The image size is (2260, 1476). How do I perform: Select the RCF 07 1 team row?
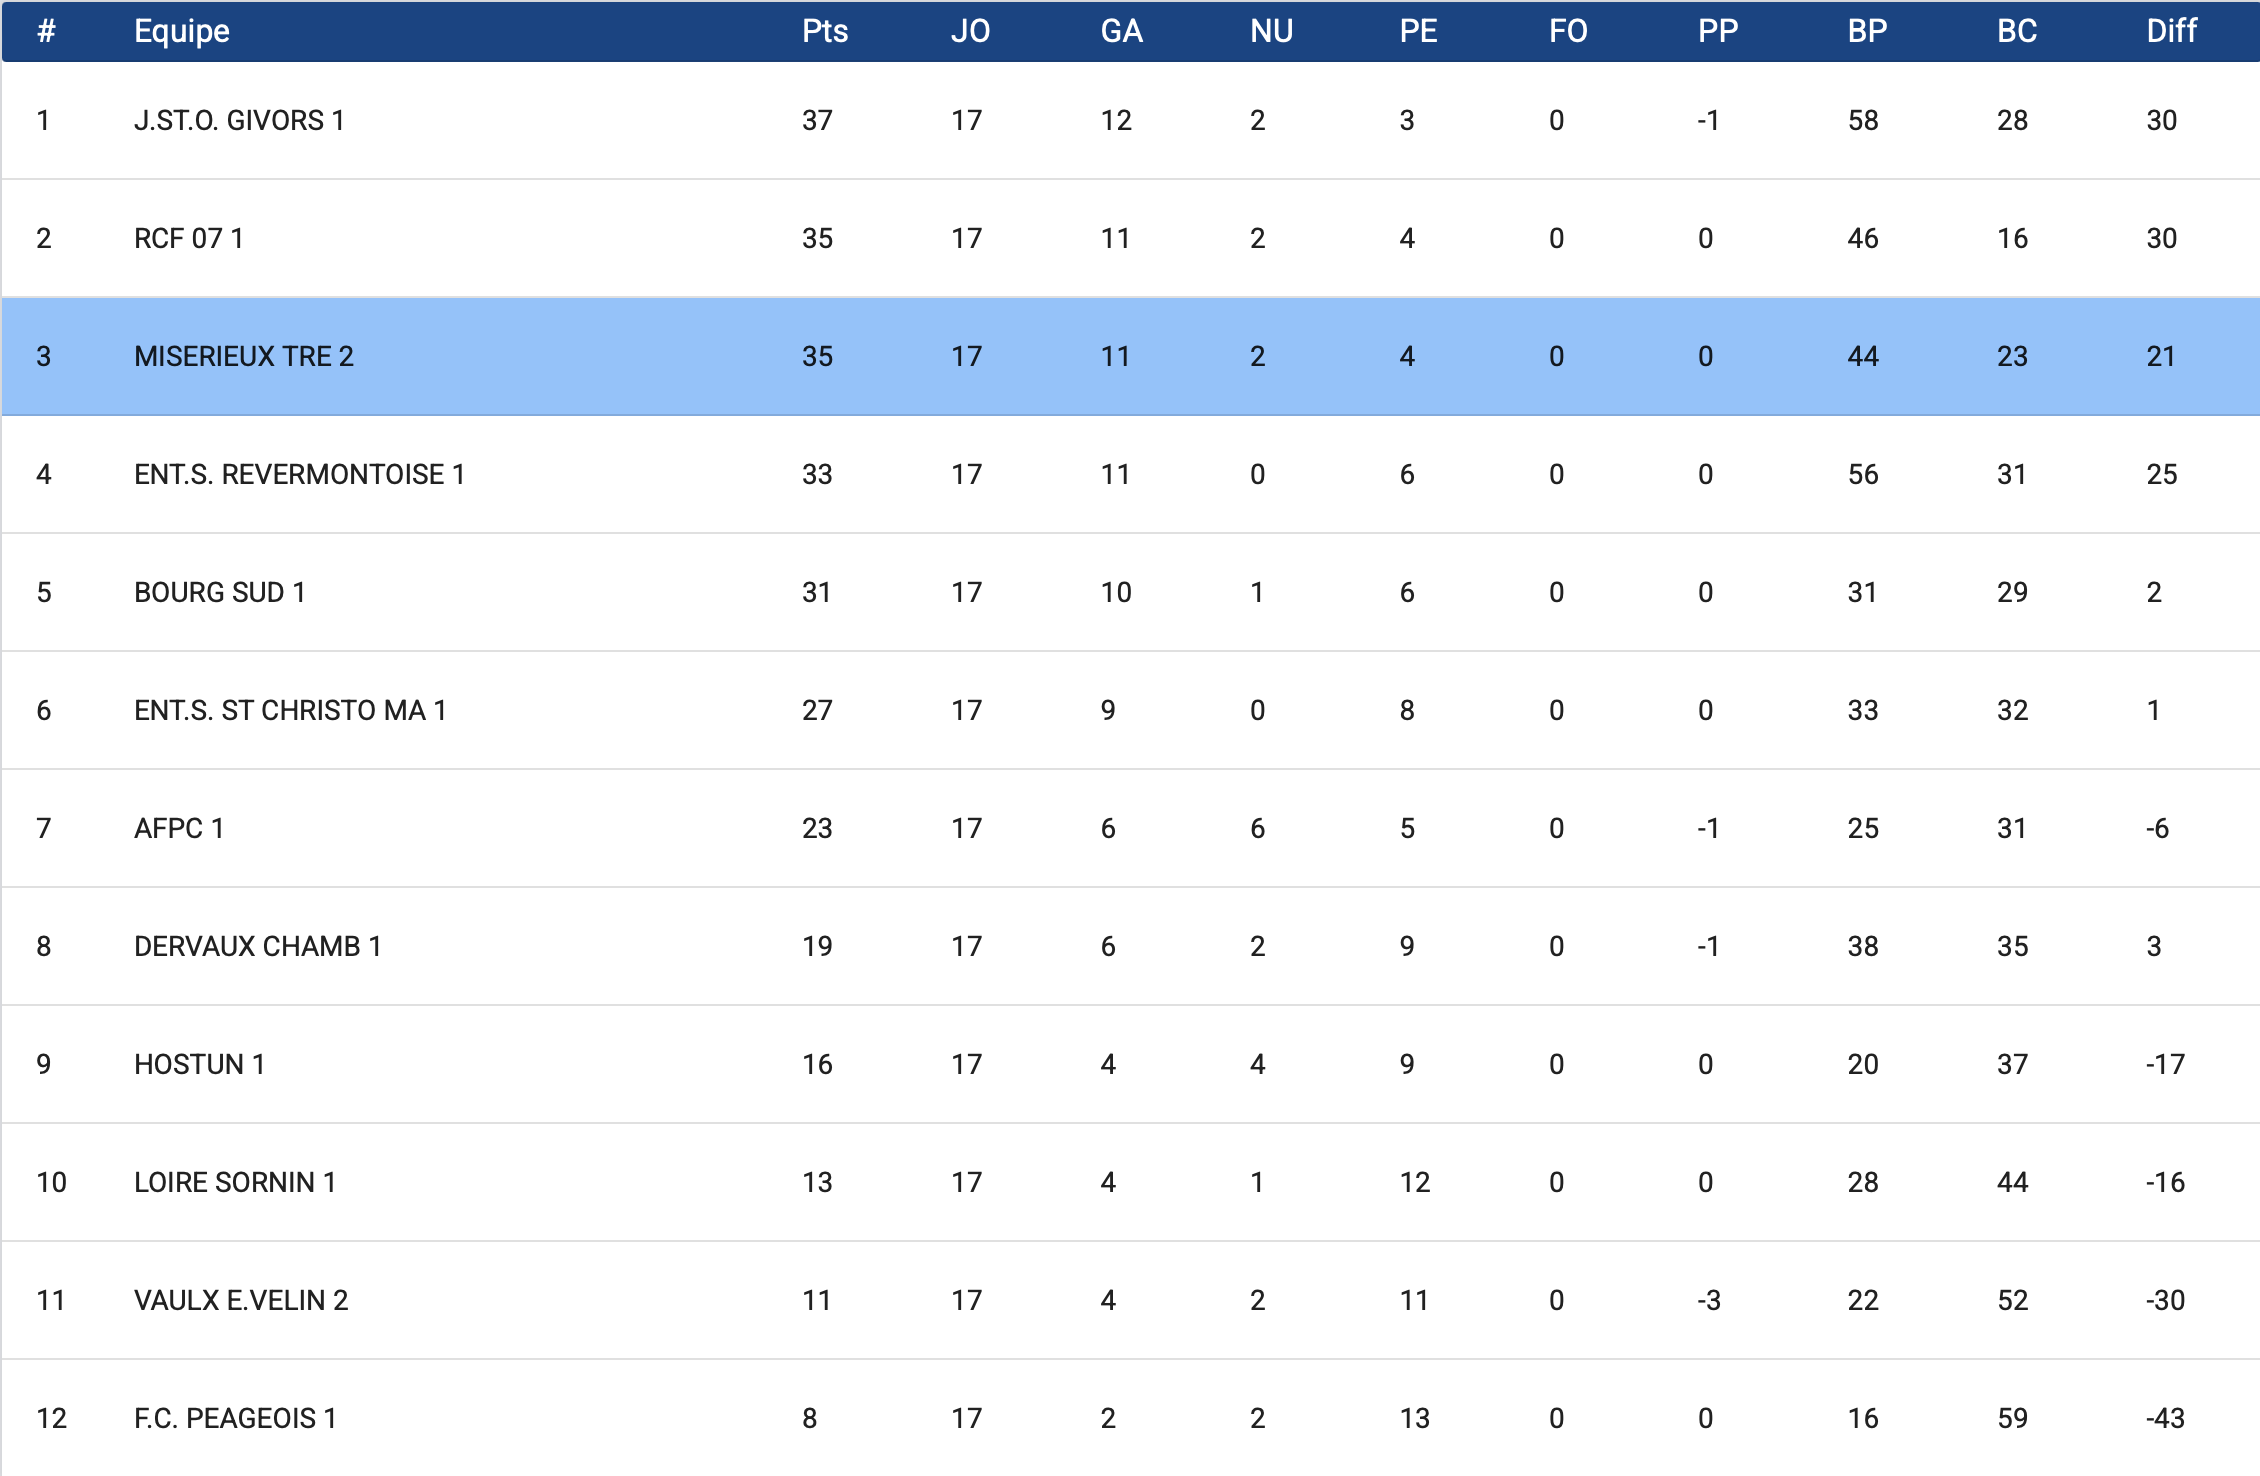tap(189, 239)
